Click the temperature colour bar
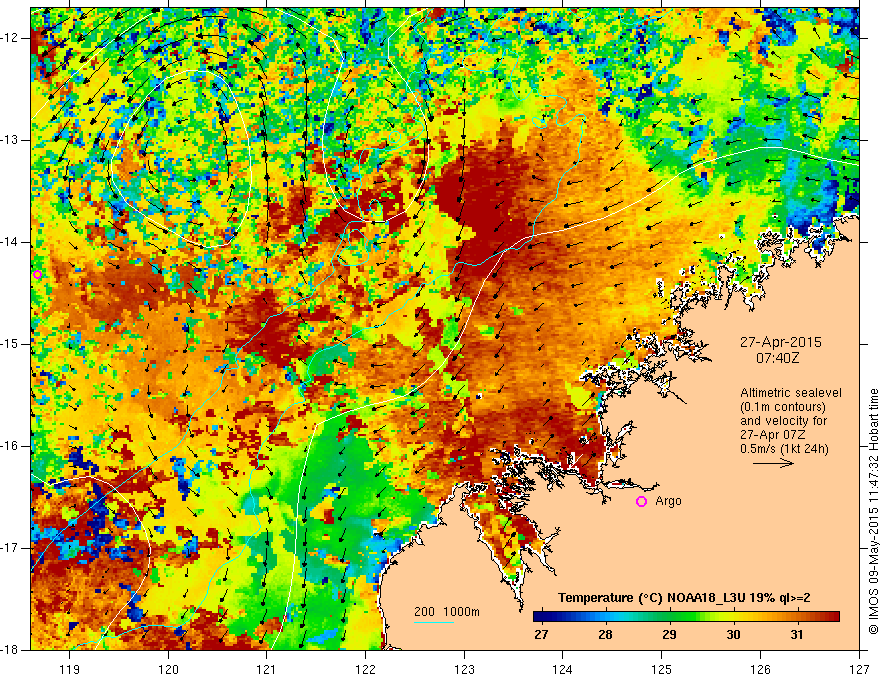Image resolution: width=880 pixels, height=680 pixels. (x=686, y=617)
